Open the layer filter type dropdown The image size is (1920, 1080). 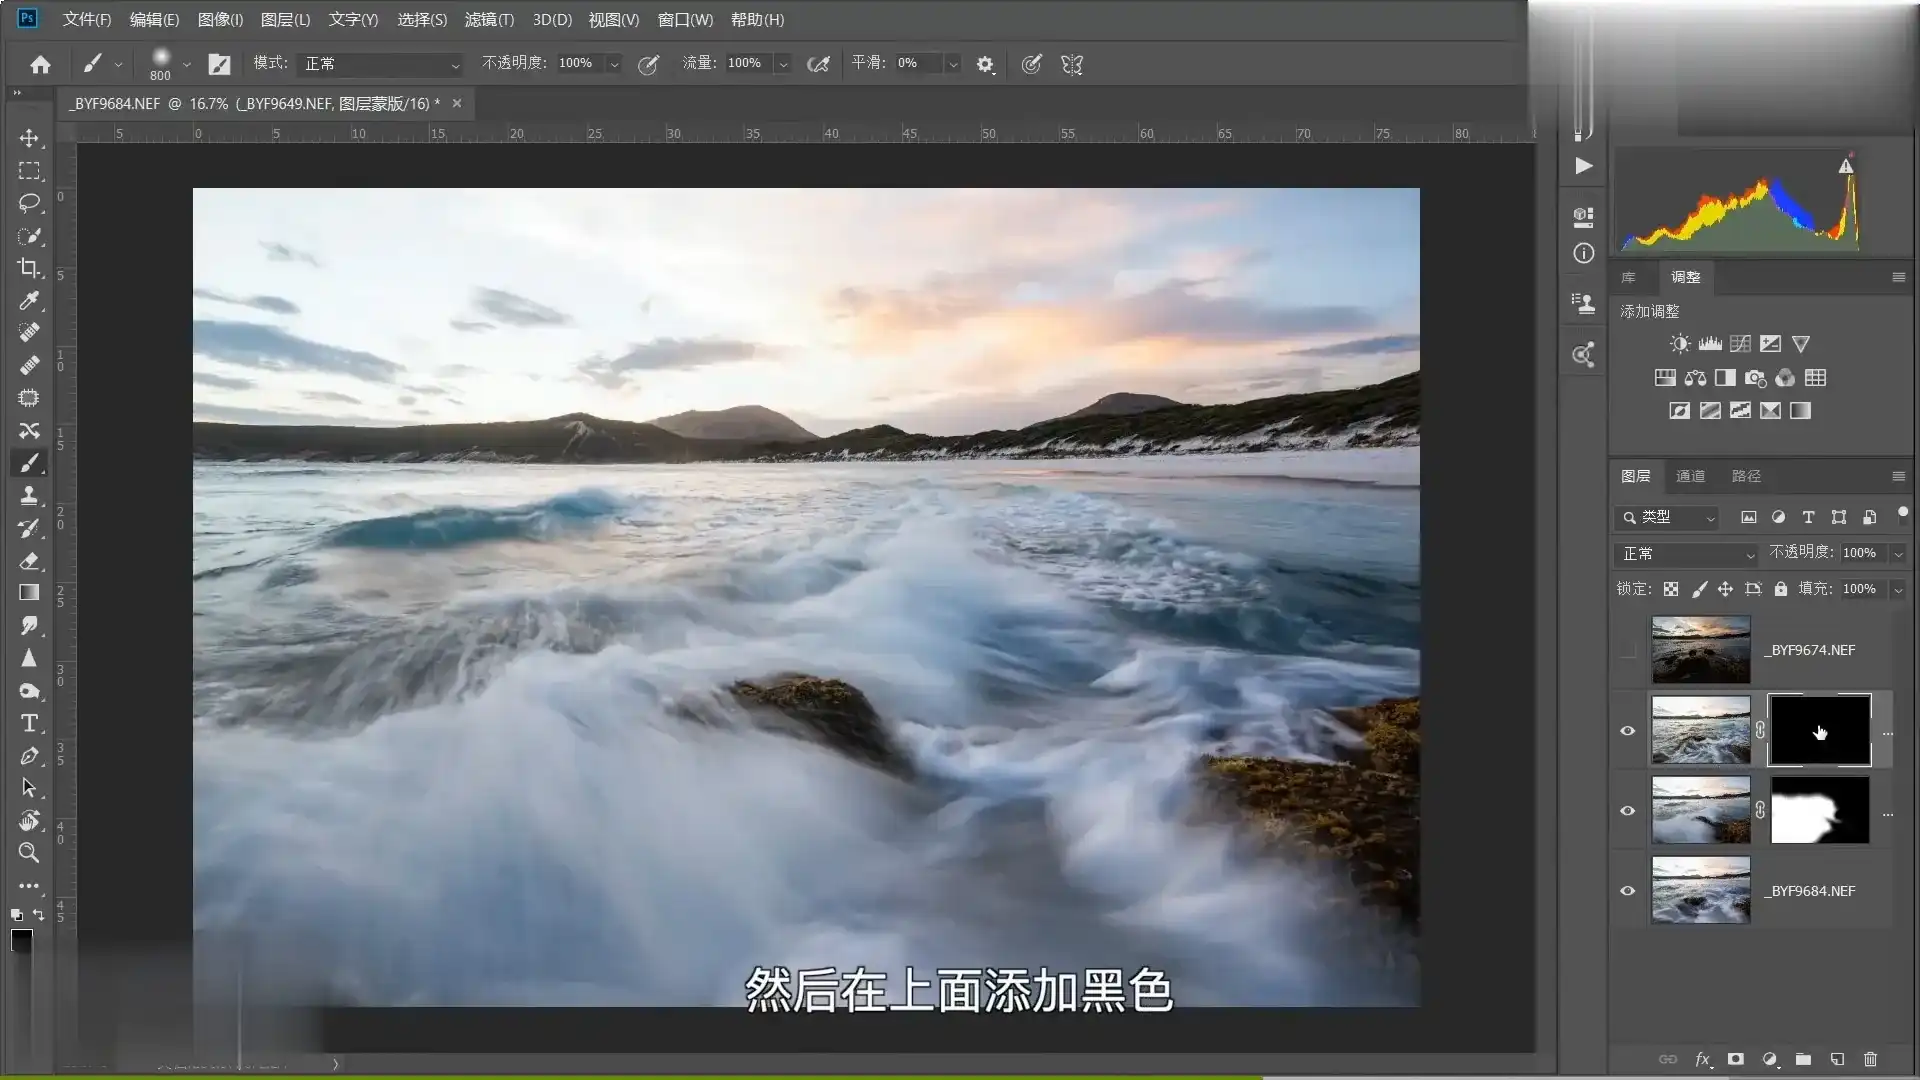click(x=1667, y=517)
